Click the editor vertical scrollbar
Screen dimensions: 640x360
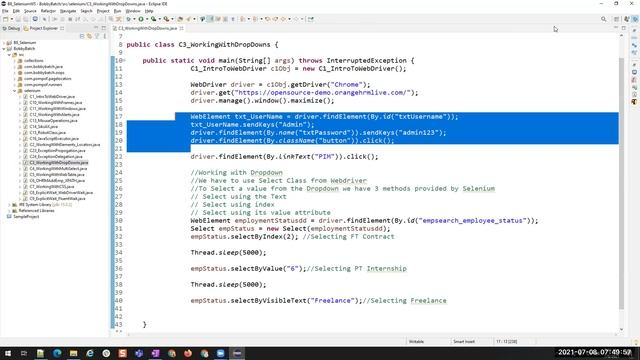(622, 183)
